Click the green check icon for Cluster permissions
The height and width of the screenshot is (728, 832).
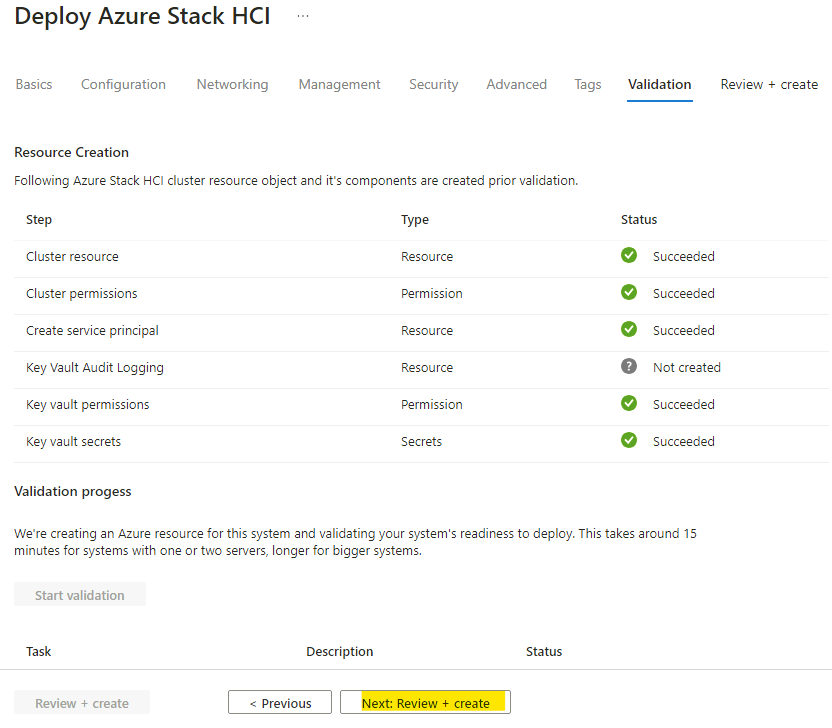pyautogui.click(x=629, y=292)
